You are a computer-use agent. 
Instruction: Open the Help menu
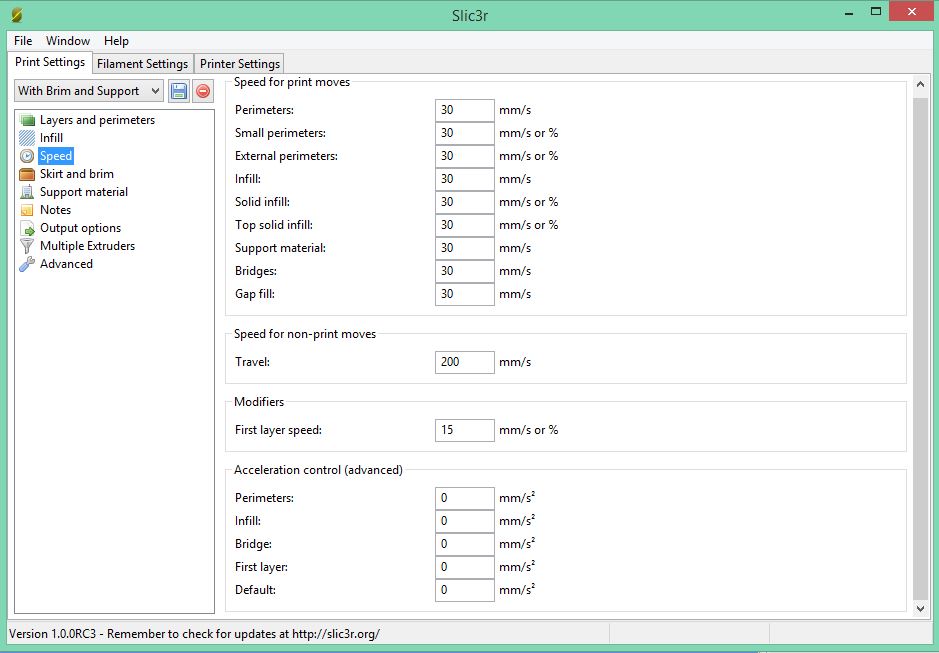(116, 41)
